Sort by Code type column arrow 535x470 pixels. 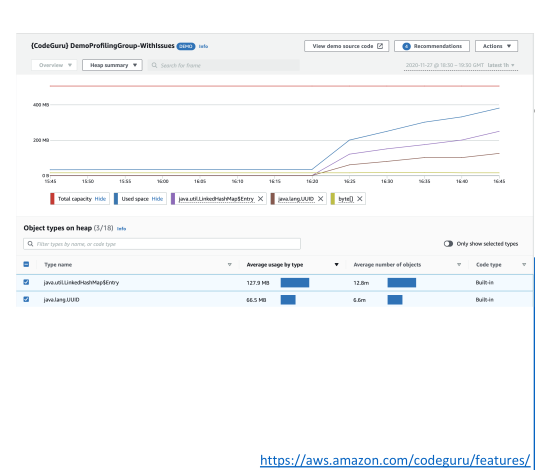524,265
